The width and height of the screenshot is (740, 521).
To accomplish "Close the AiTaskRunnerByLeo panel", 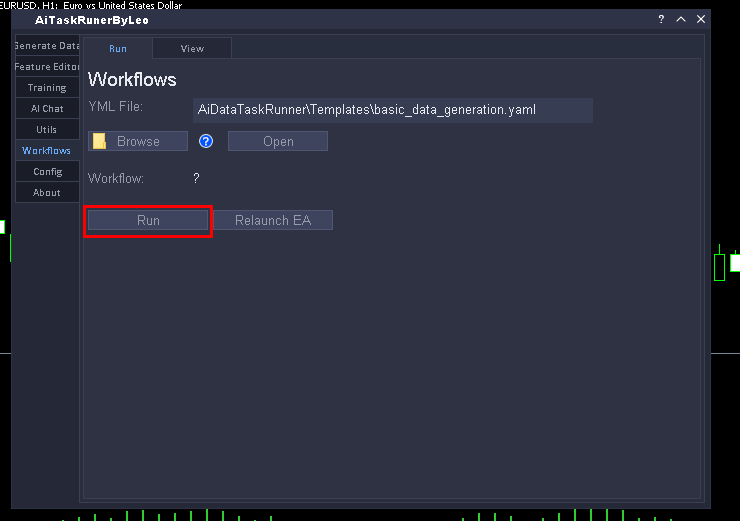I will click(x=701, y=19).
